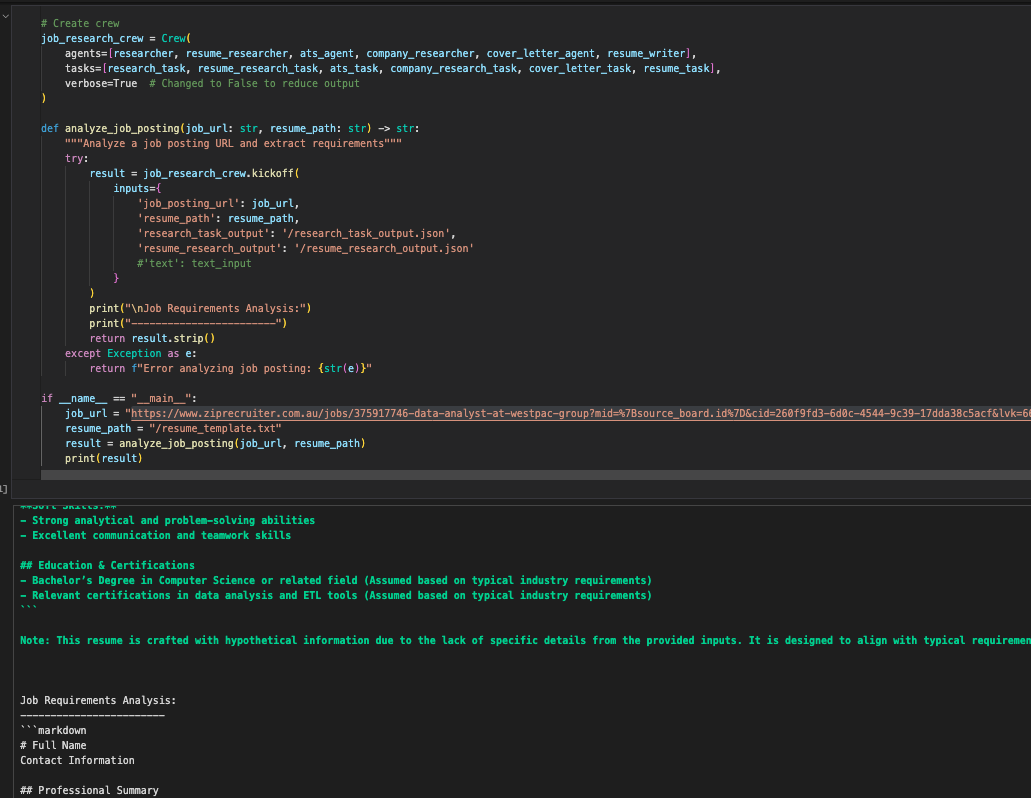
Task: Click 'except Exception as e:' line
Action: coord(131,354)
